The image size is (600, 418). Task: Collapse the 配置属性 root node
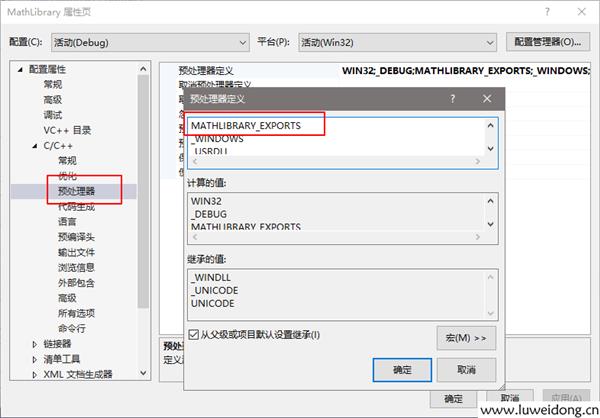[x=21, y=70]
